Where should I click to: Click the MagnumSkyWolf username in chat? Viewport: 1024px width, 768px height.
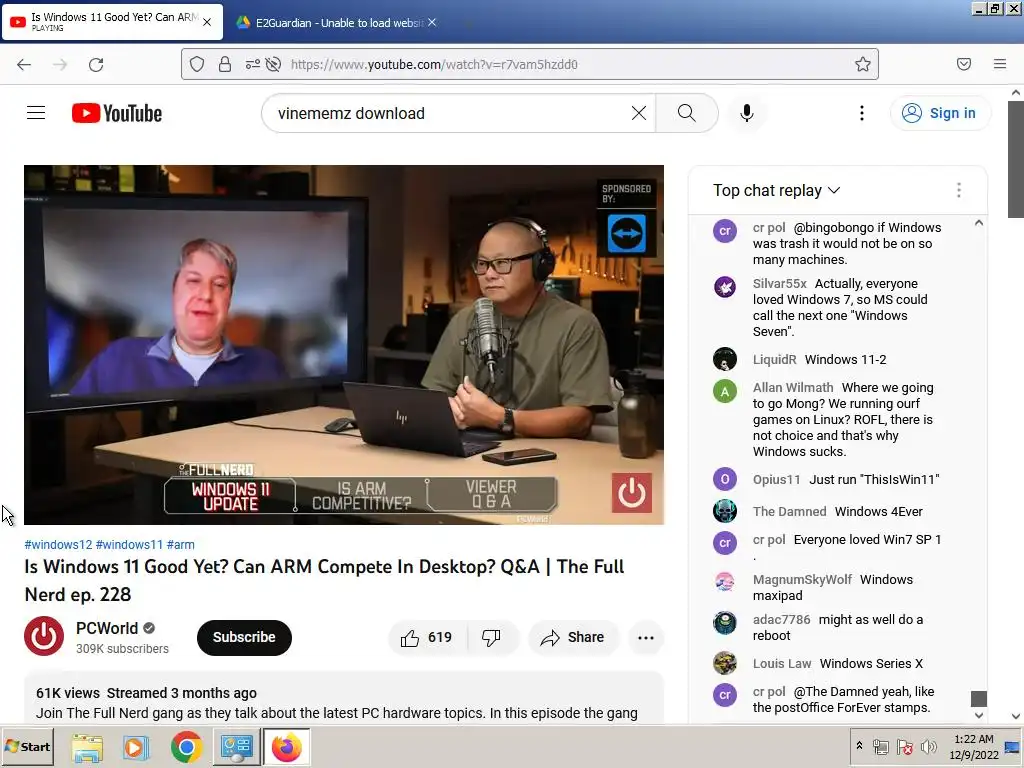pos(802,579)
